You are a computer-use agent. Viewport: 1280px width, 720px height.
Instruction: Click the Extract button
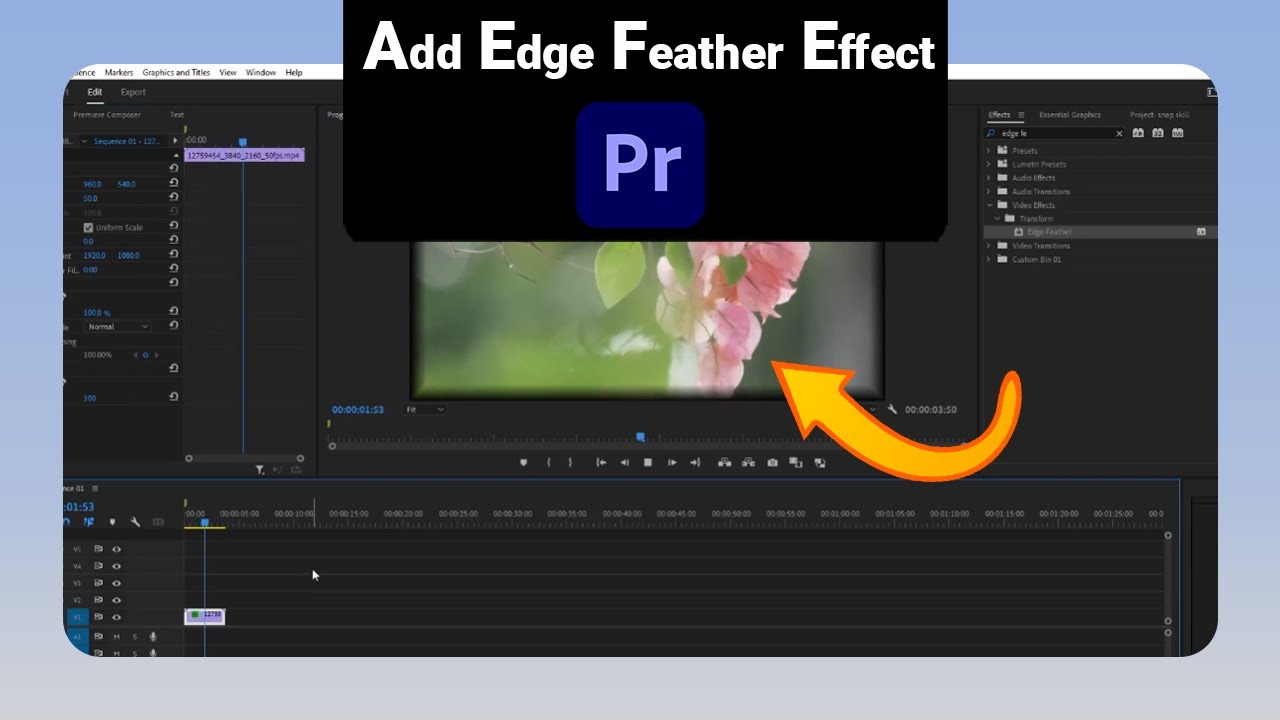pos(748,462)
